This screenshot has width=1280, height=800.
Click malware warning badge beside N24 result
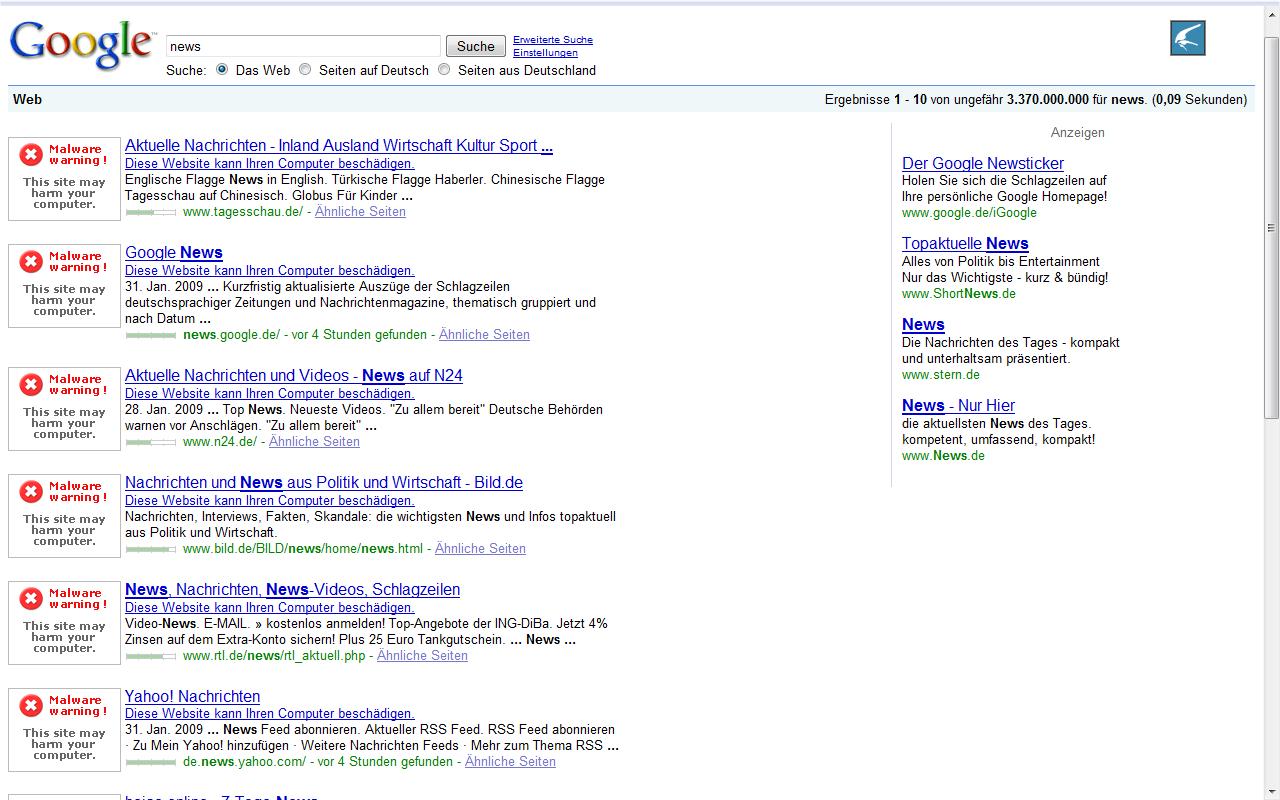tap(64, 409)
